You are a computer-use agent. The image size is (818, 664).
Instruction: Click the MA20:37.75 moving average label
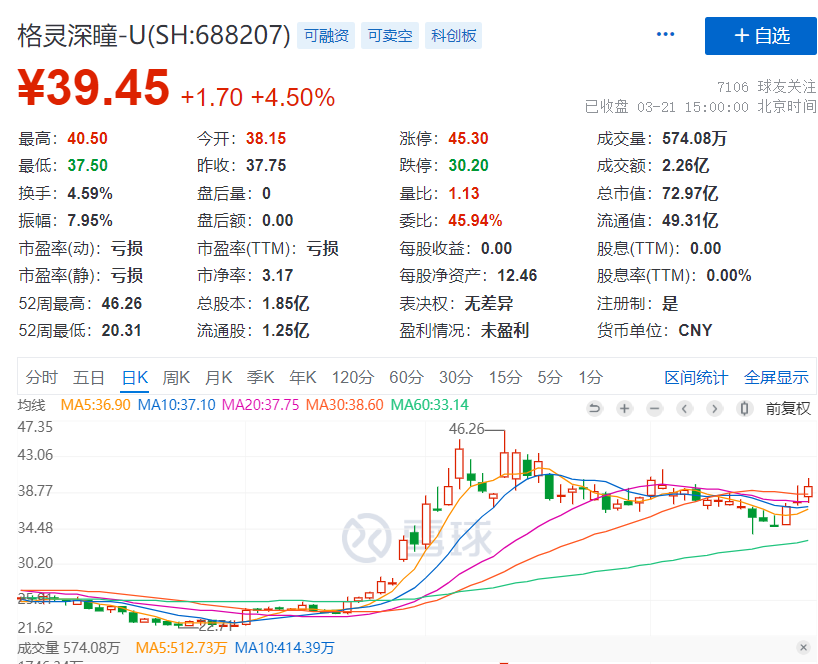click(x=260, y=405)
